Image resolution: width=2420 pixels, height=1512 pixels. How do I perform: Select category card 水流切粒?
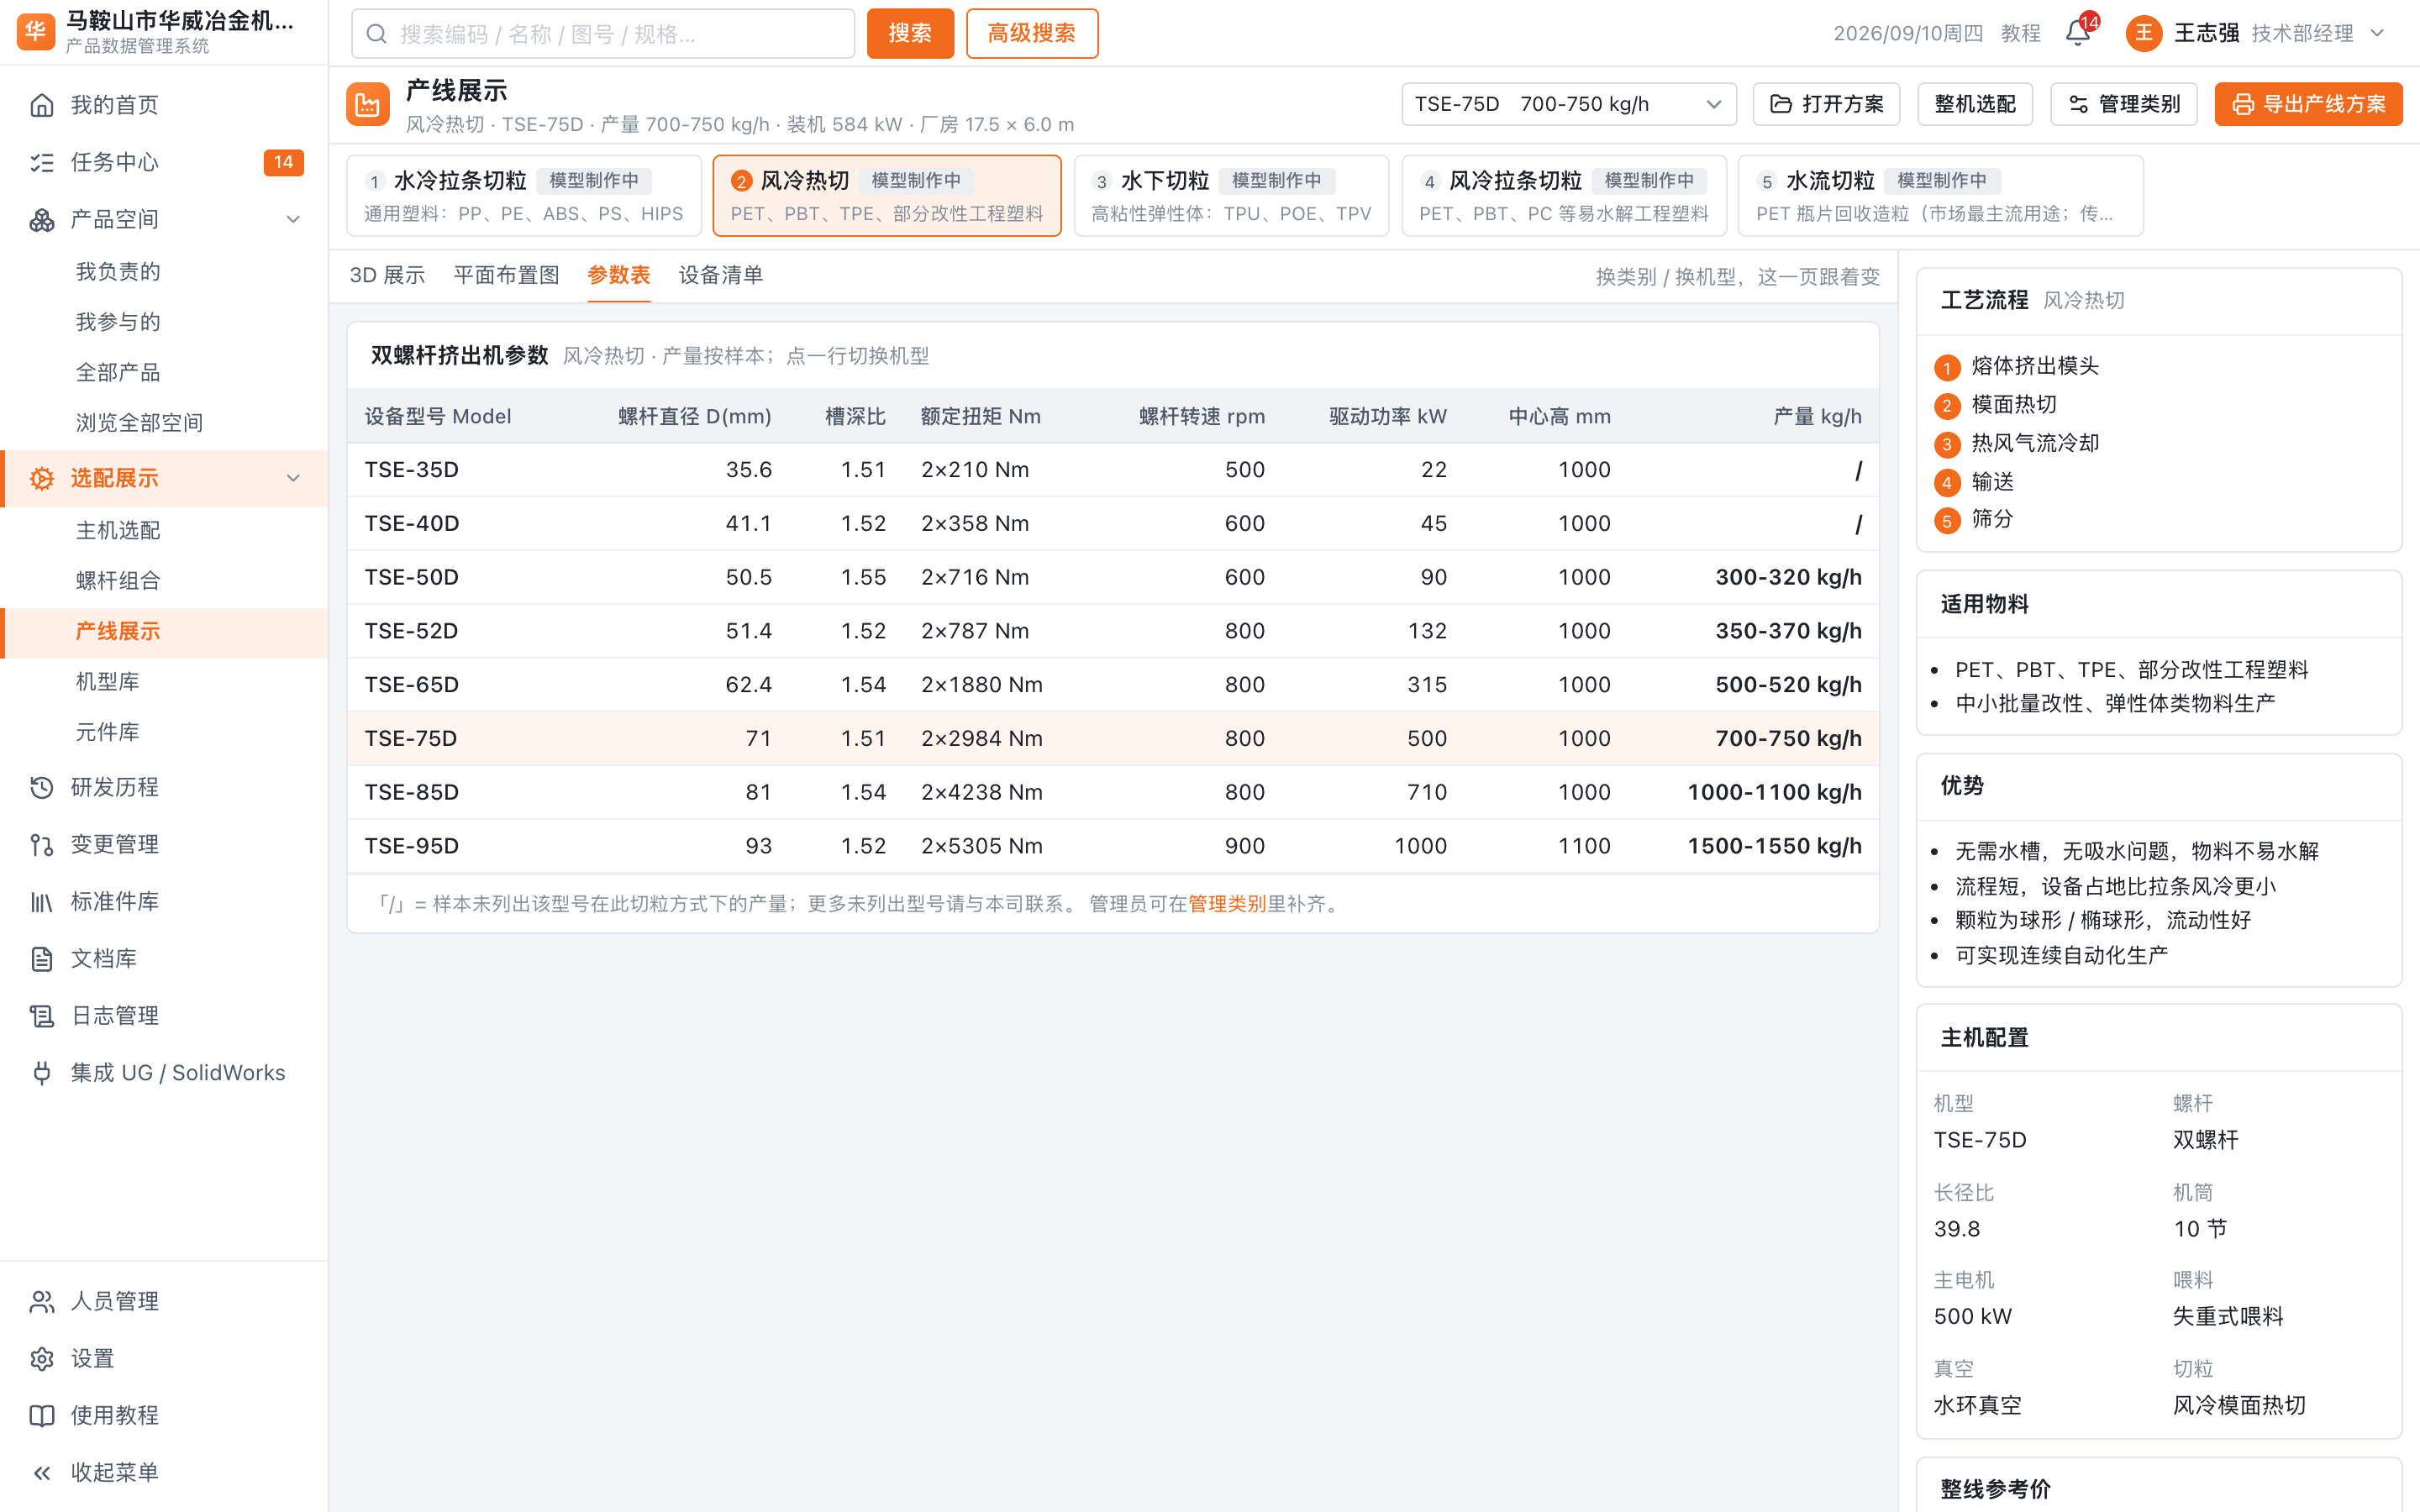[x=1940, y=195]
